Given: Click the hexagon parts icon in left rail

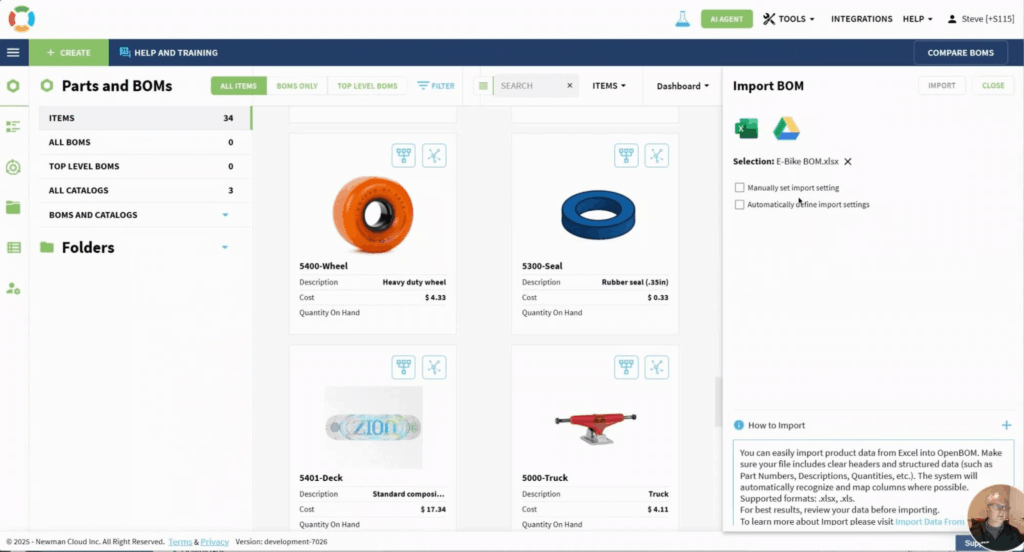Looking at the screenshot, I should coord(13,86).
